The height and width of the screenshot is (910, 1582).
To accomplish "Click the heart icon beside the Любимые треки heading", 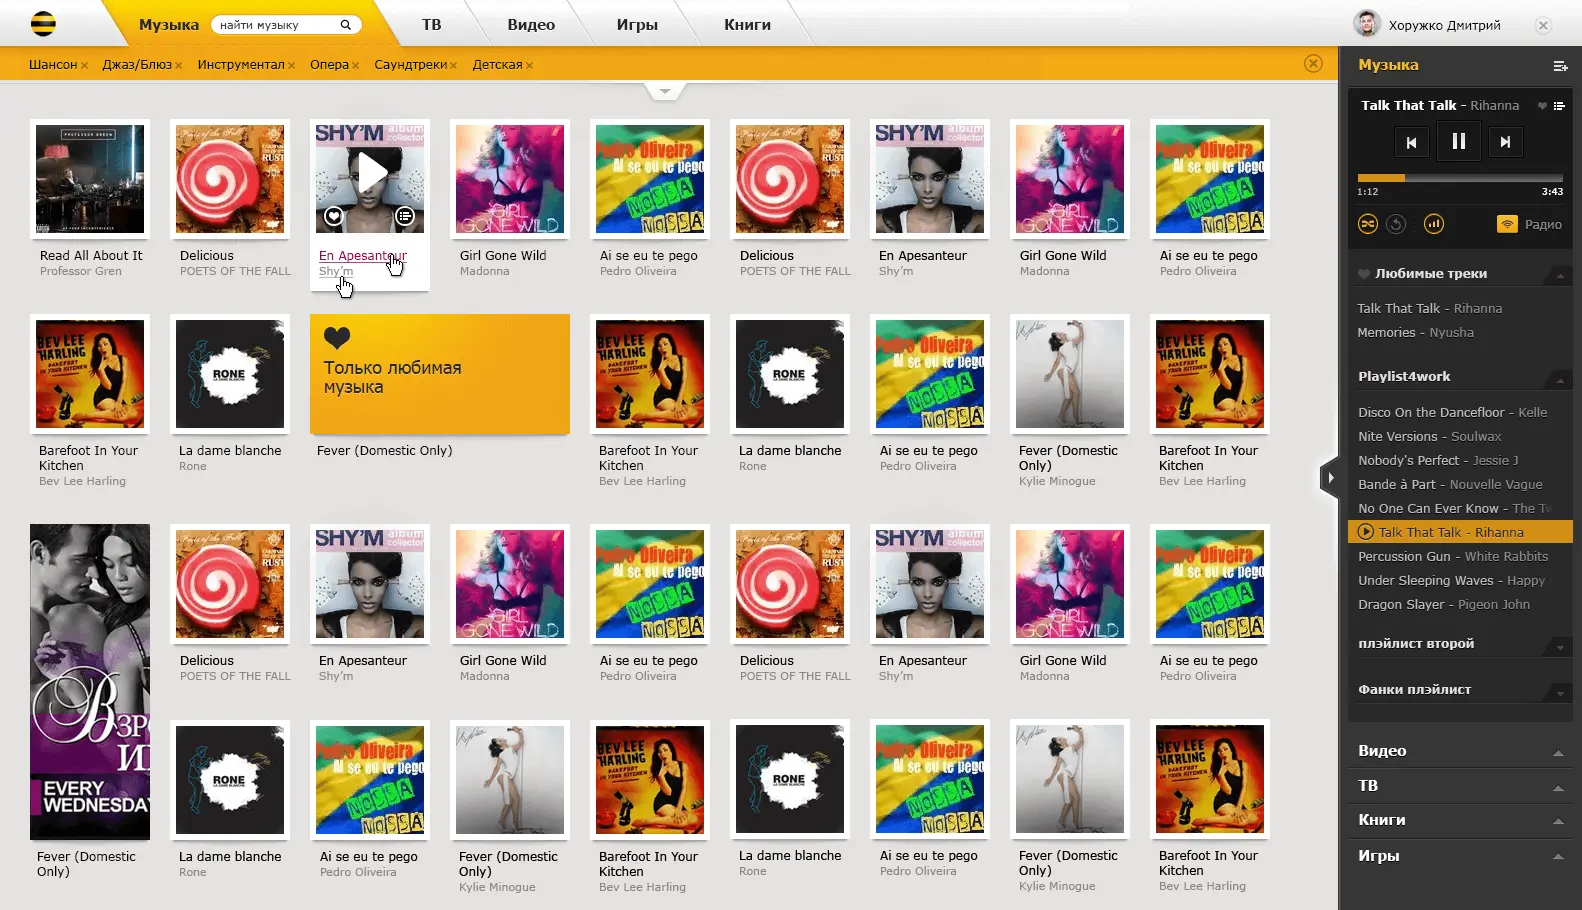I will click(x=1363, y=274).
